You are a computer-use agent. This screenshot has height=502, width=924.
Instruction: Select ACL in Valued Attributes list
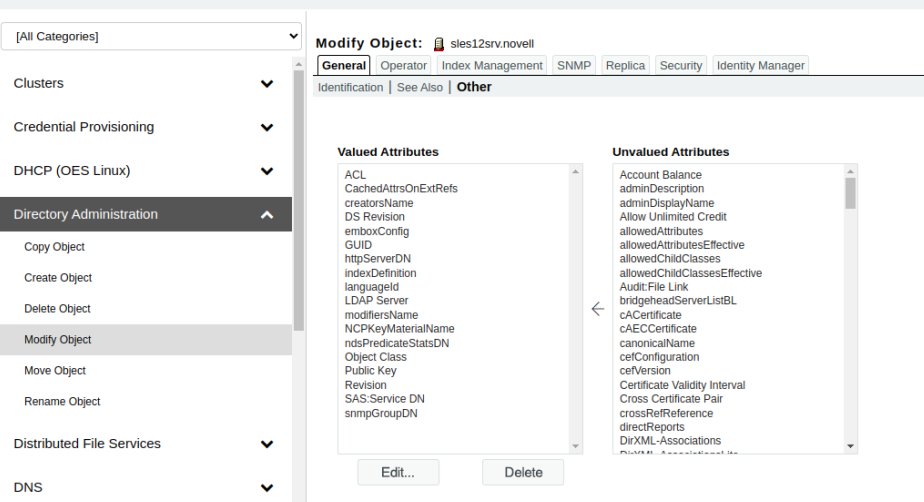pos(355,175)
